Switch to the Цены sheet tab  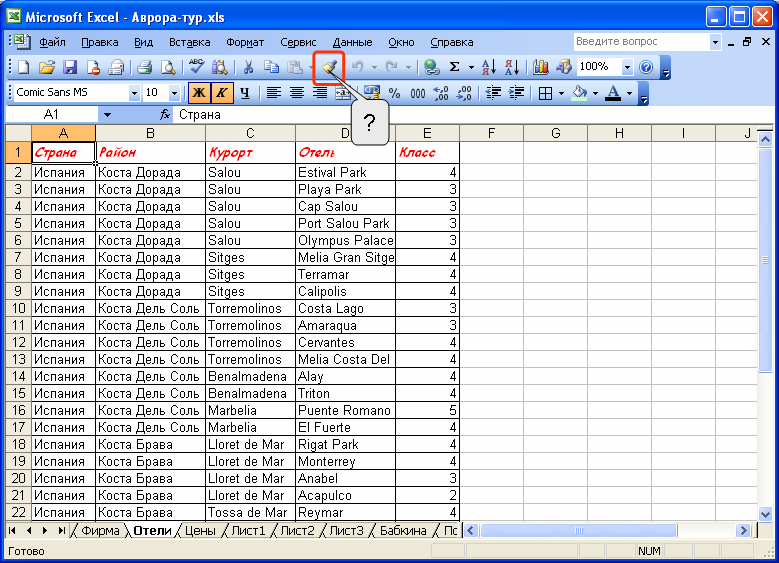tap(199, 531)
